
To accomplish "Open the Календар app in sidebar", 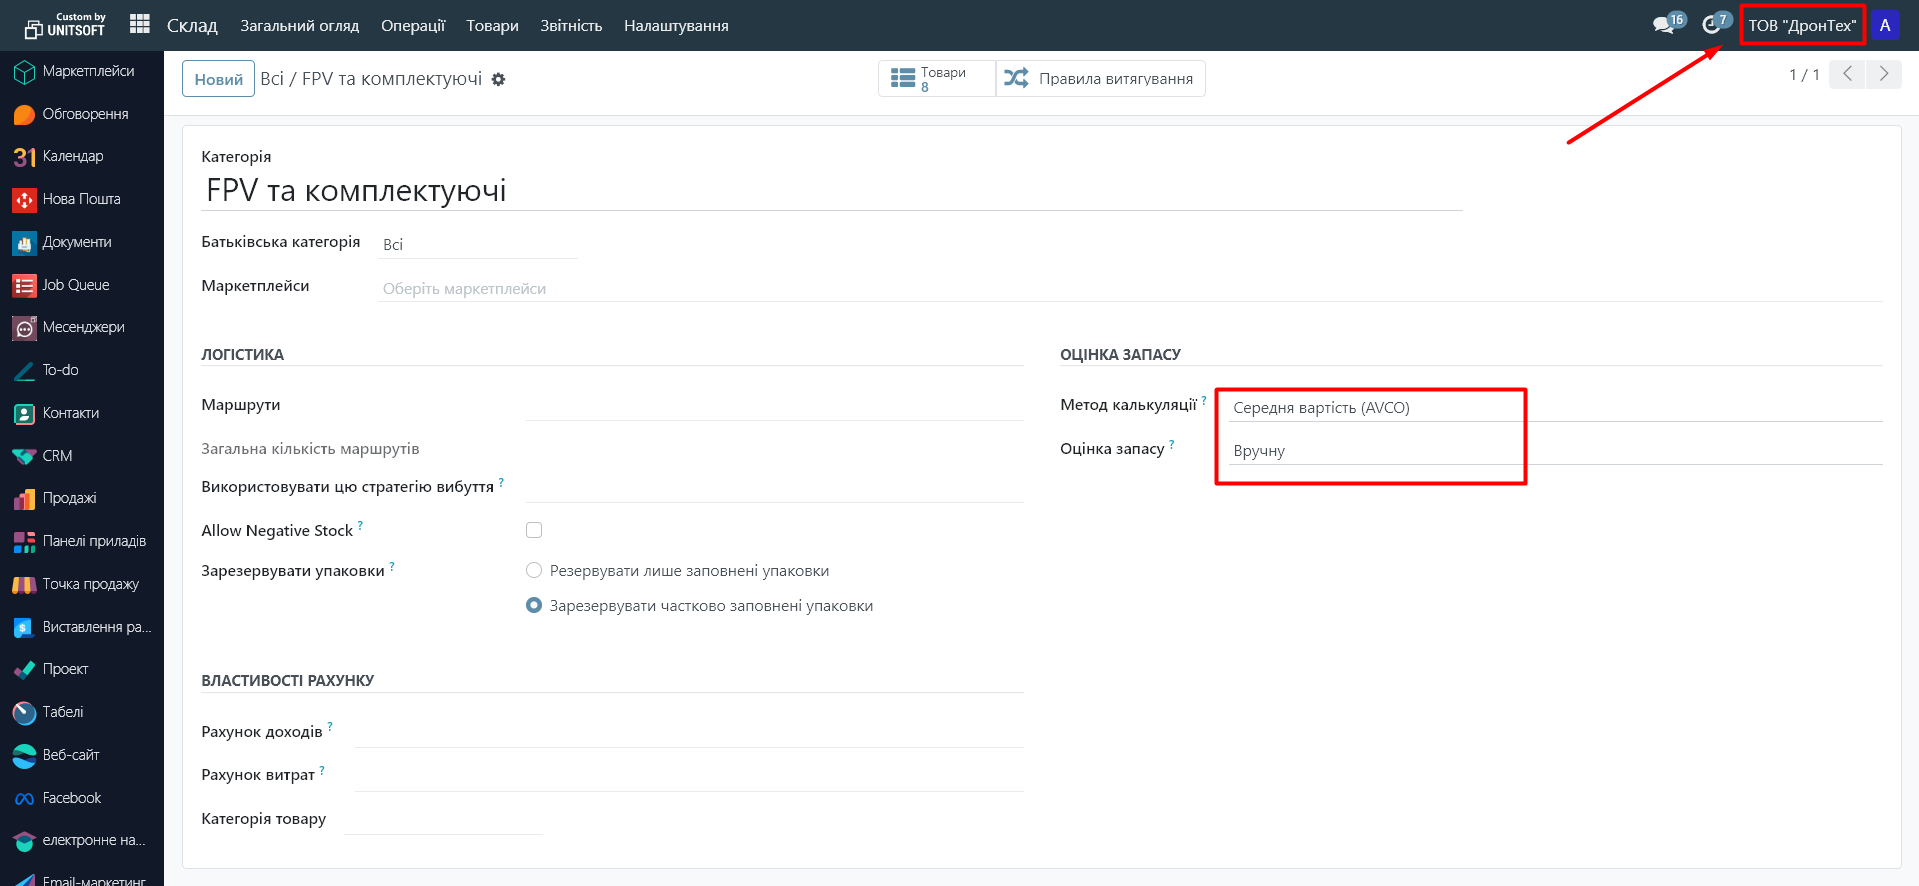I will pyautogui.click(x=72, y=156).
